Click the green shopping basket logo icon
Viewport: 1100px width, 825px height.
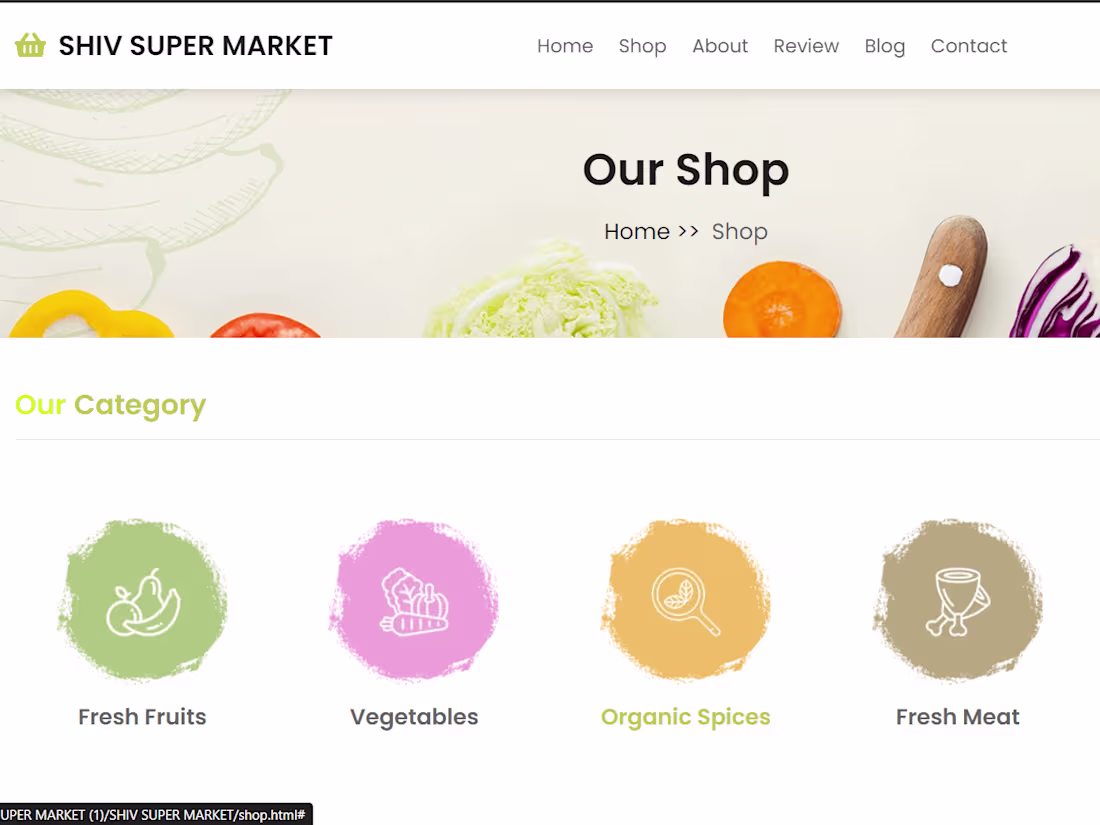[30, 46]
